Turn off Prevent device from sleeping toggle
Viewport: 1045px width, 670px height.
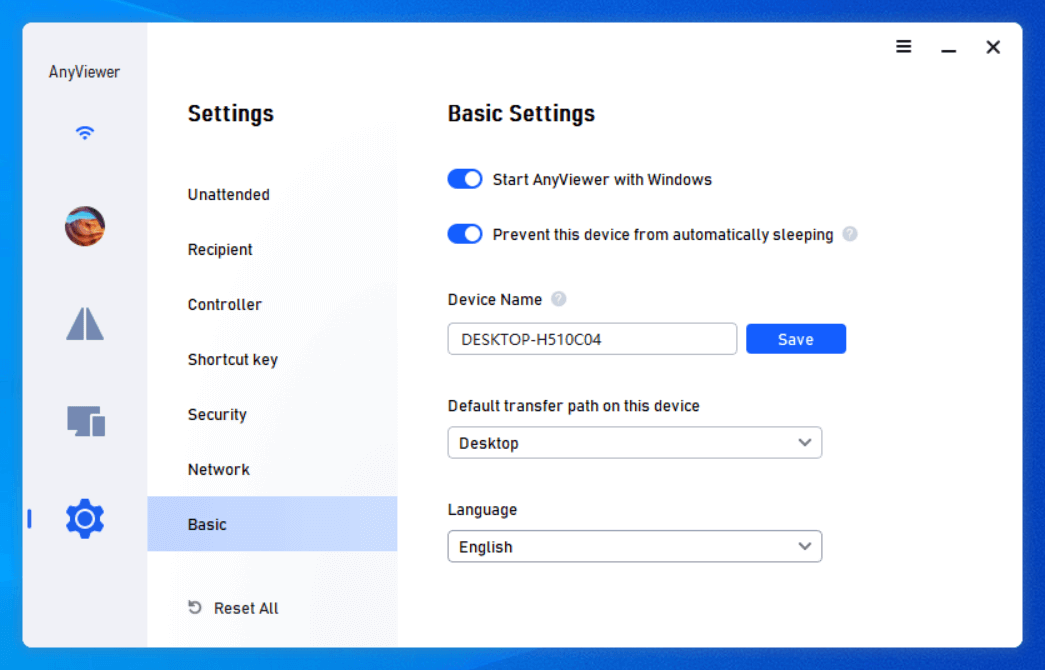point(465,234)
